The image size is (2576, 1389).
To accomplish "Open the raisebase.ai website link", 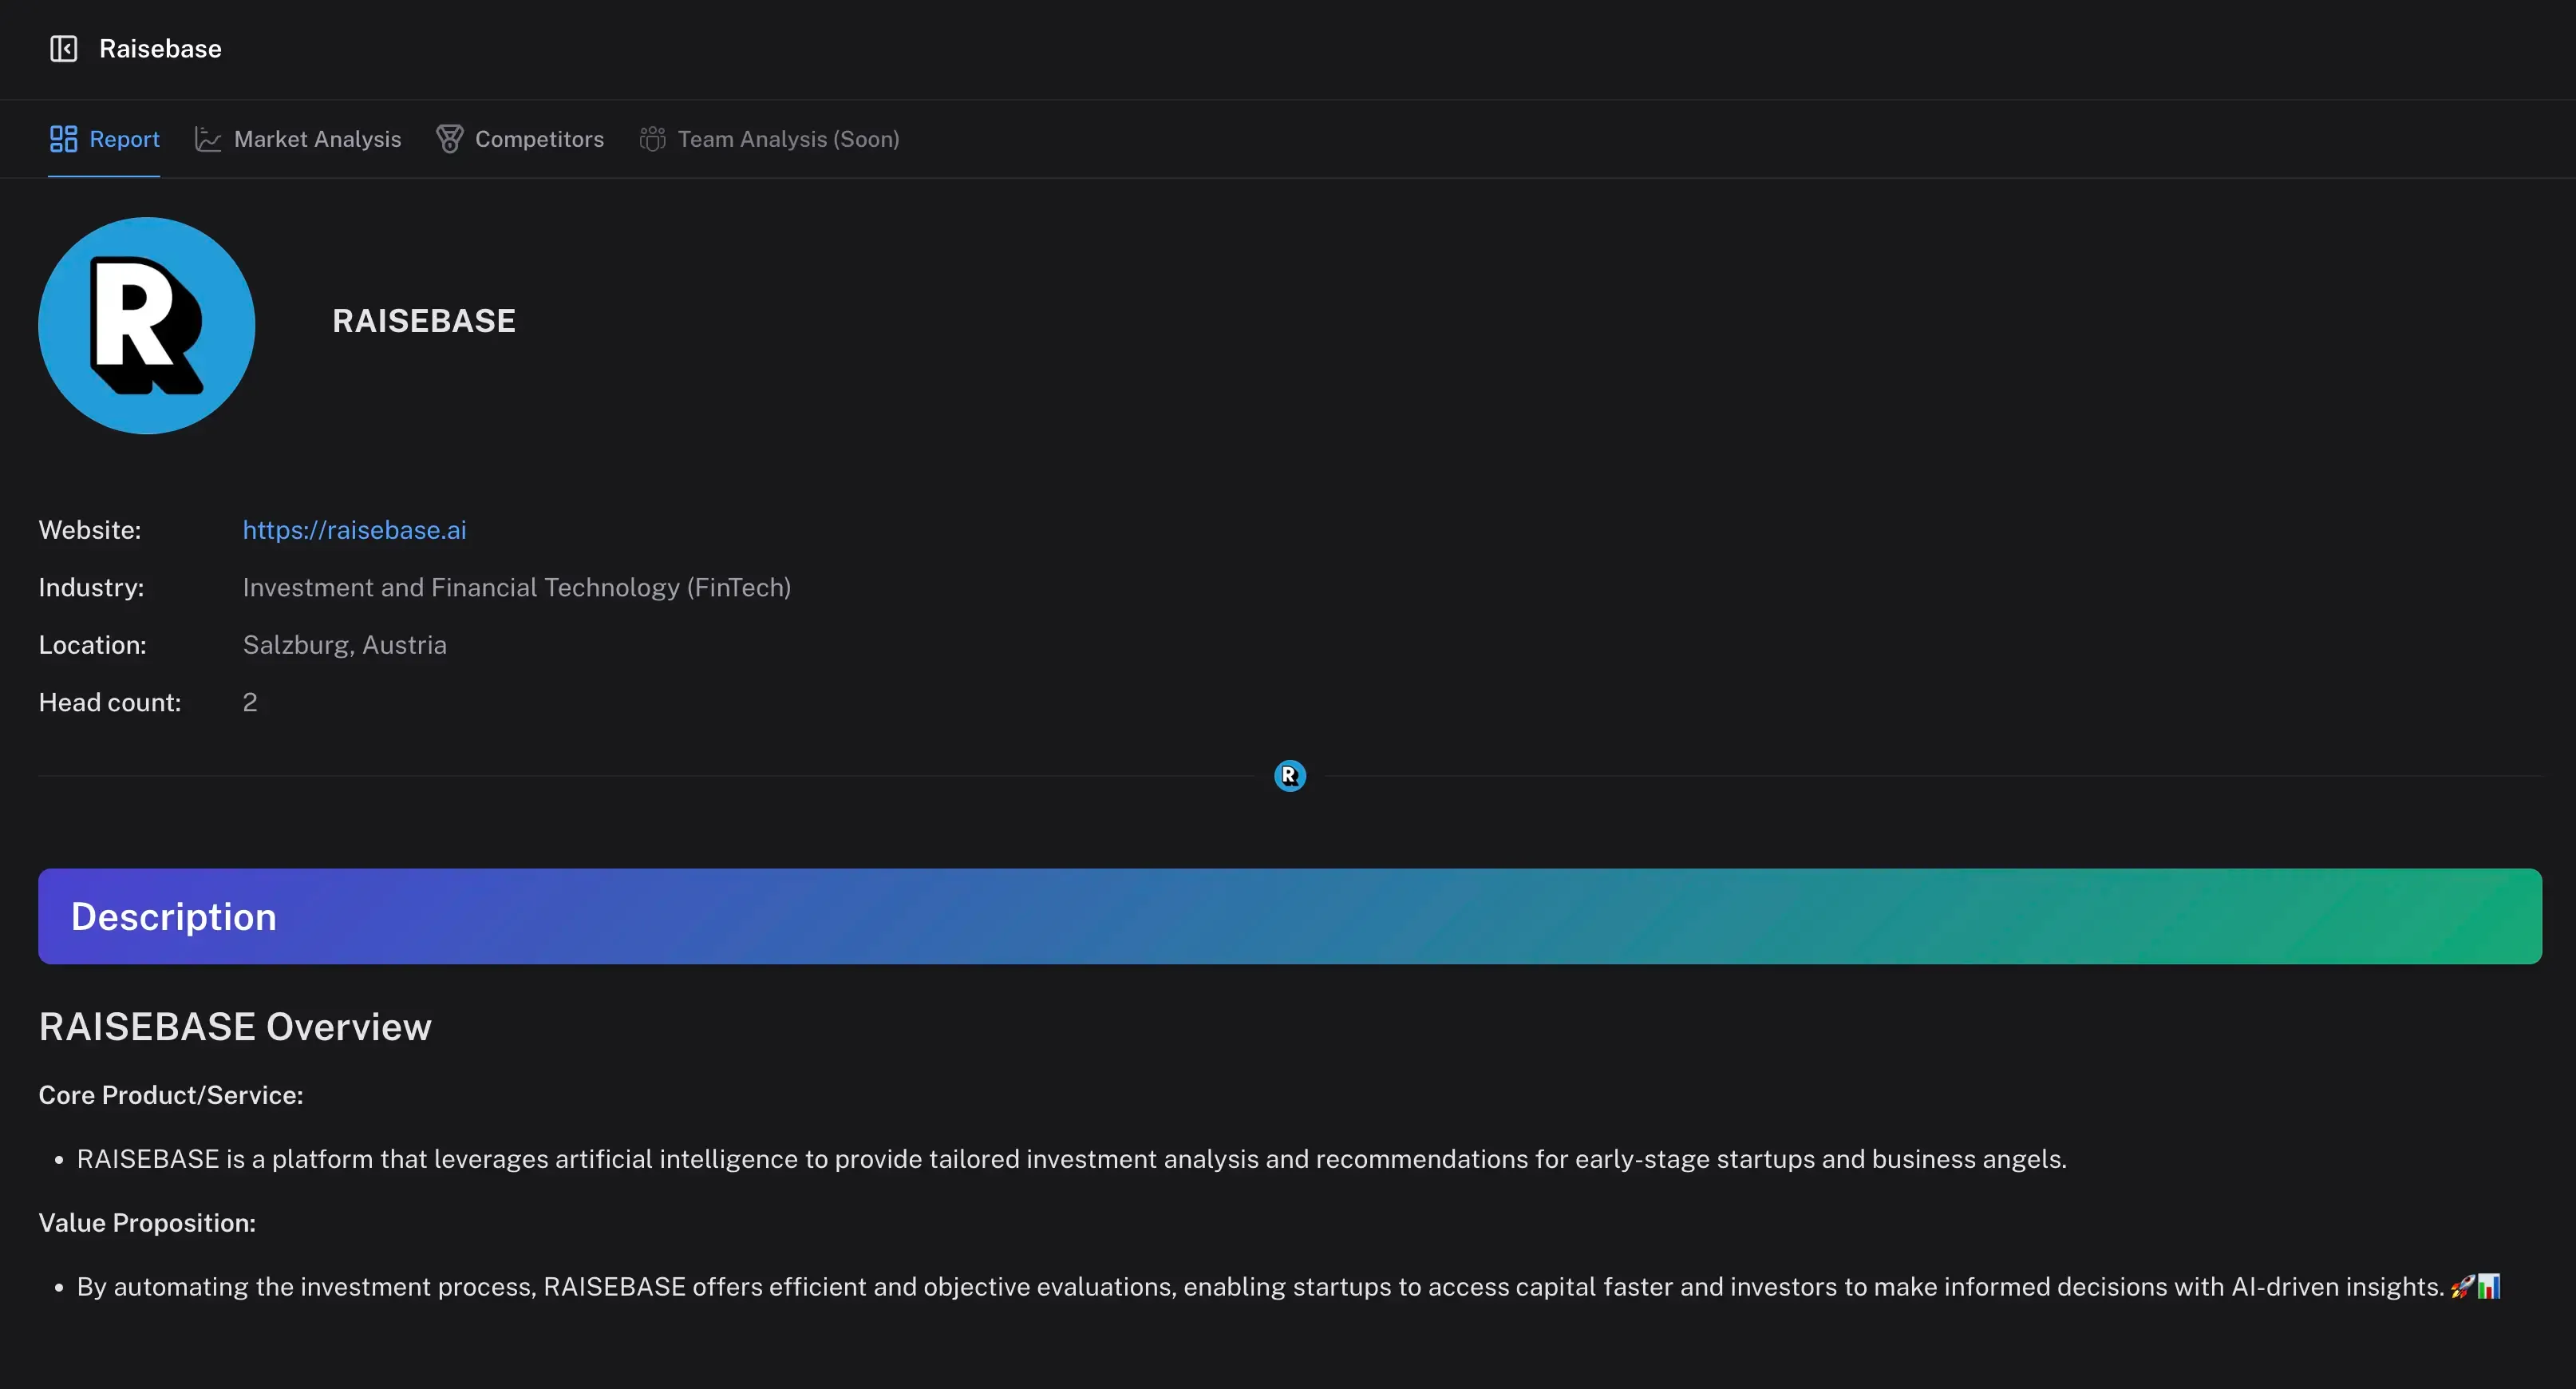I will pos(354,530).
